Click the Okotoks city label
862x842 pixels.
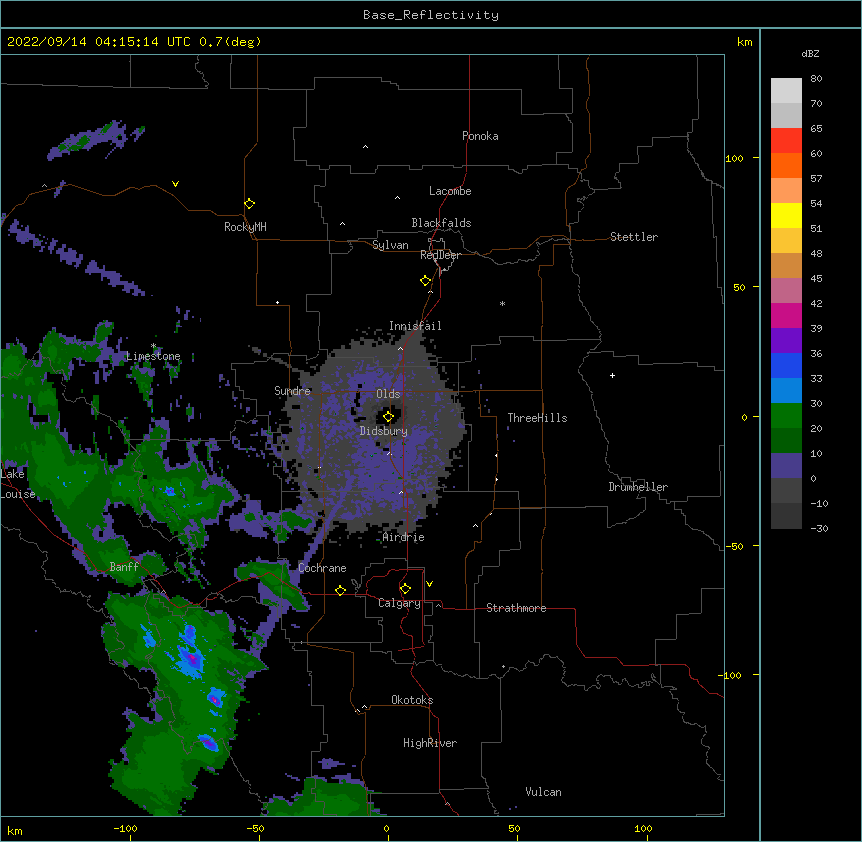click(x=412, y=700)
